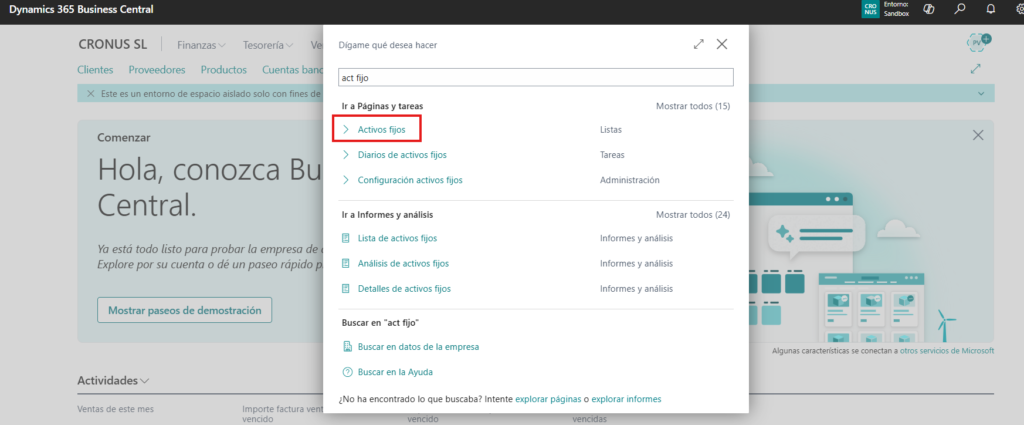Open settings gear in top bar
This screenshot has height=425, width=1024.
pyautogui.click(x=1017, y=9)
